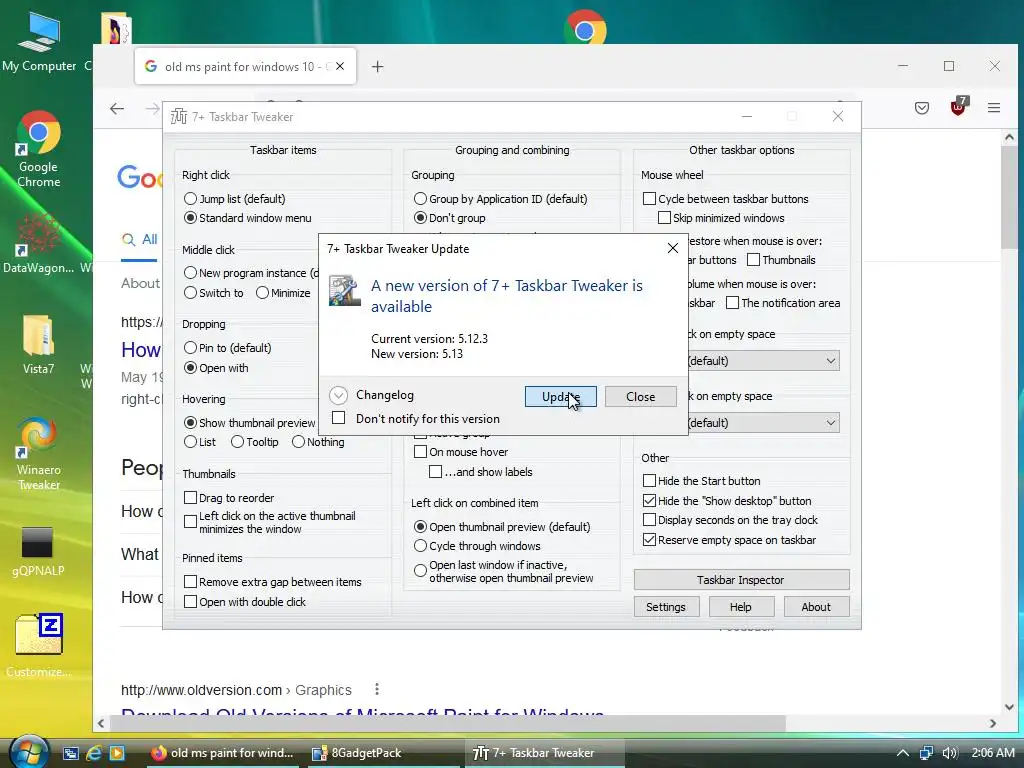The width and height of the screenshot is (1024, 768).
Task: Select the 7+ Taskbar Tweaker taskbar button
Action: point(545,753)
